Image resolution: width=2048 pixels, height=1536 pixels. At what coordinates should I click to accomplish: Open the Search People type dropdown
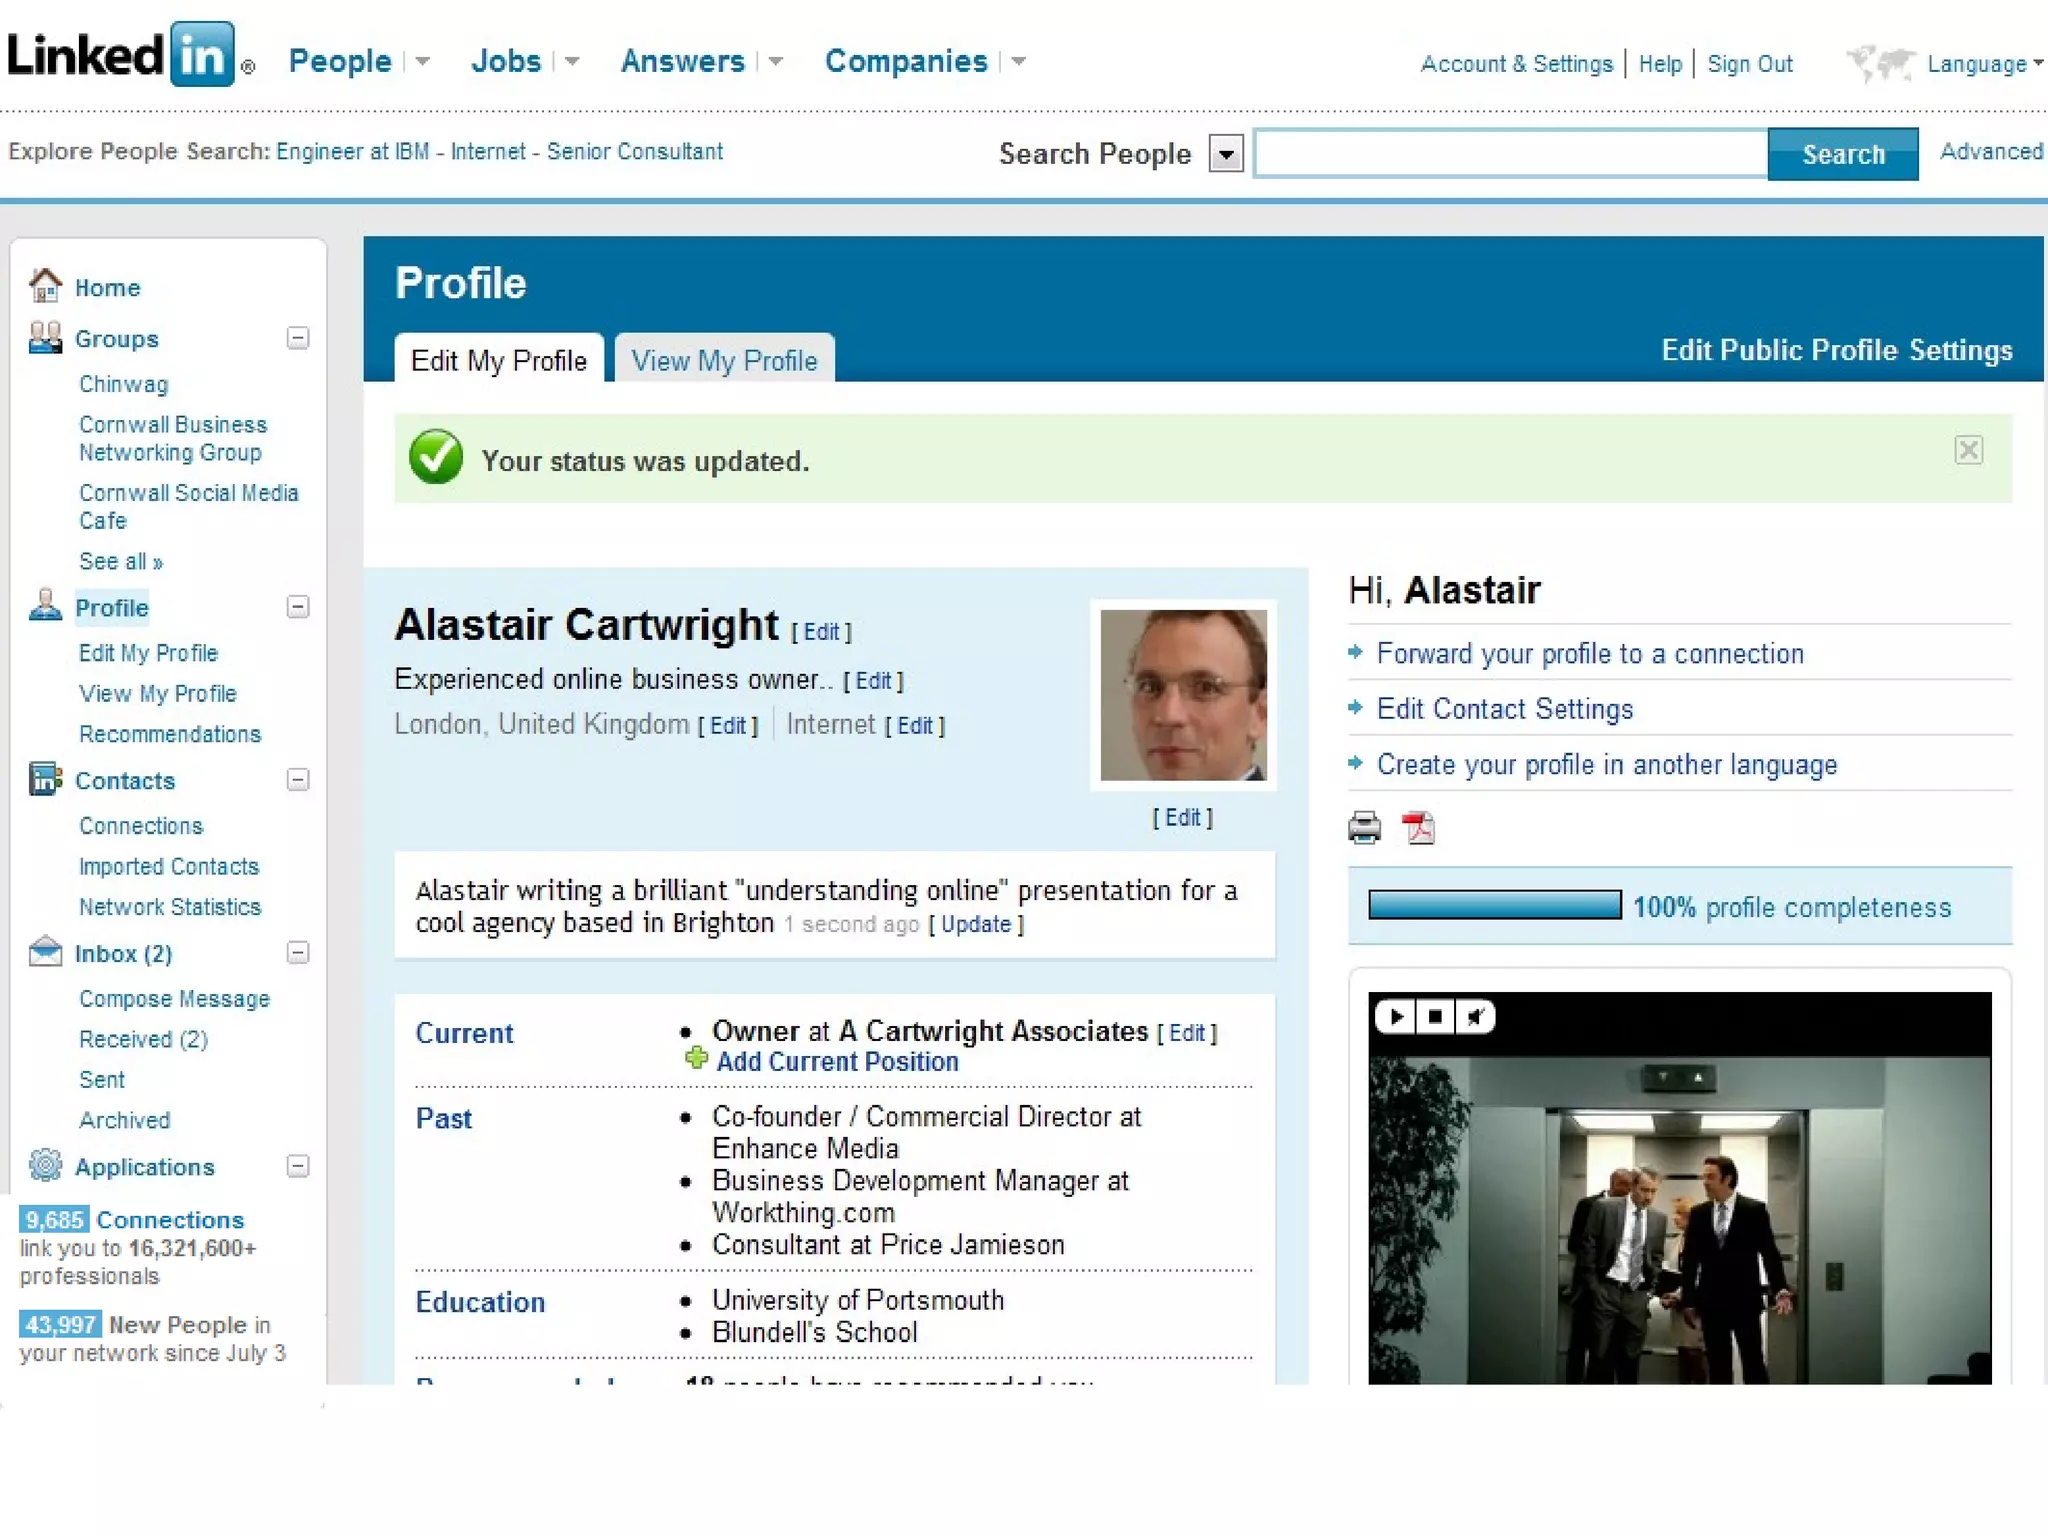(x=1226, y=155)
